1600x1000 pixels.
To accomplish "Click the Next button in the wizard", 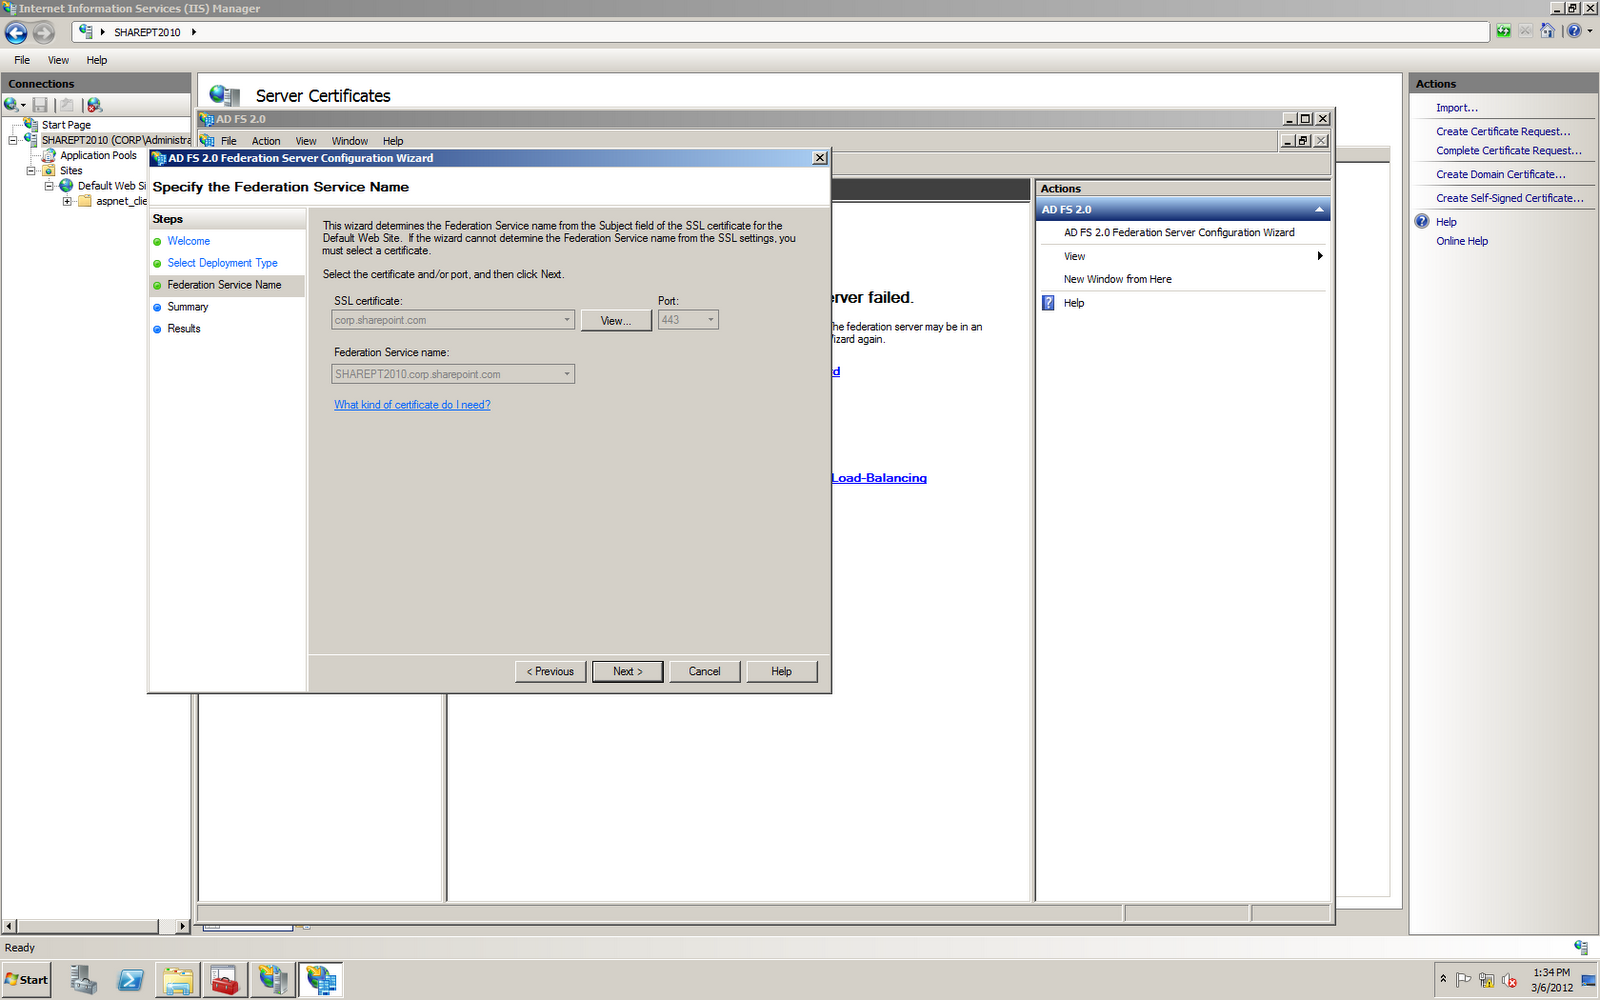I will pos(627,671).
